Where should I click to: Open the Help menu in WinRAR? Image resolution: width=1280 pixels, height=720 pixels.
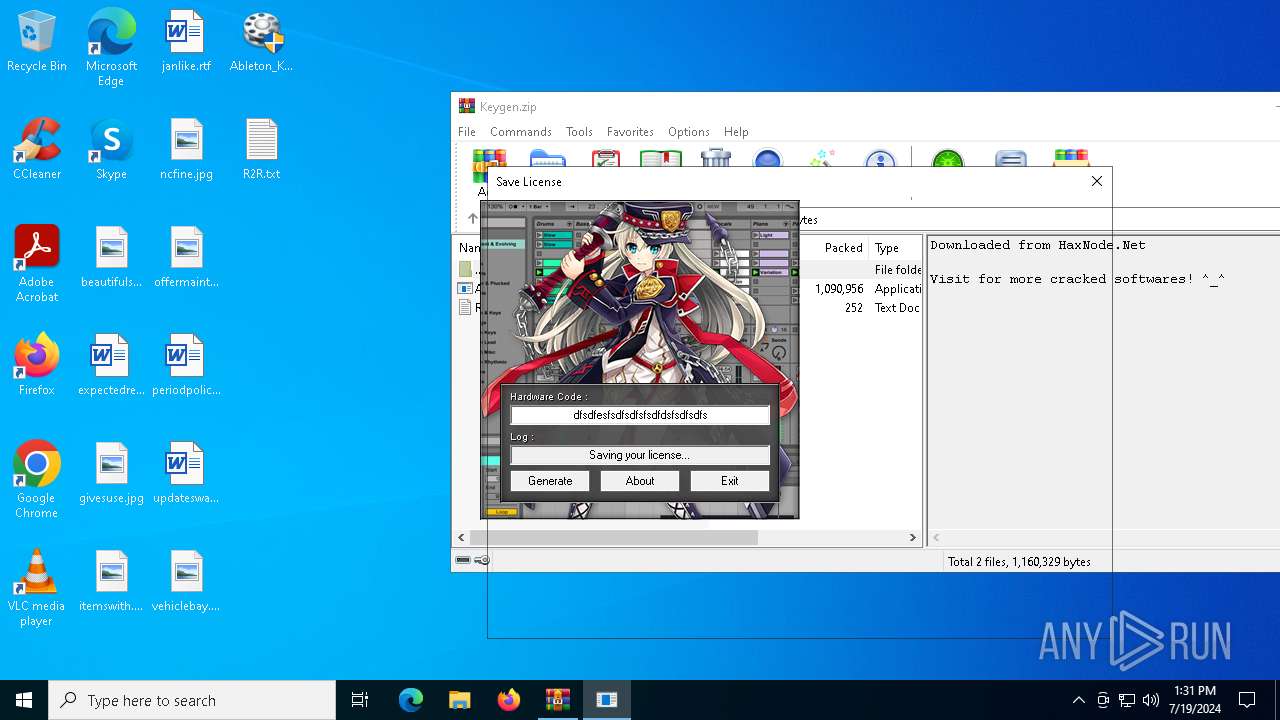(x=736, y=131)
